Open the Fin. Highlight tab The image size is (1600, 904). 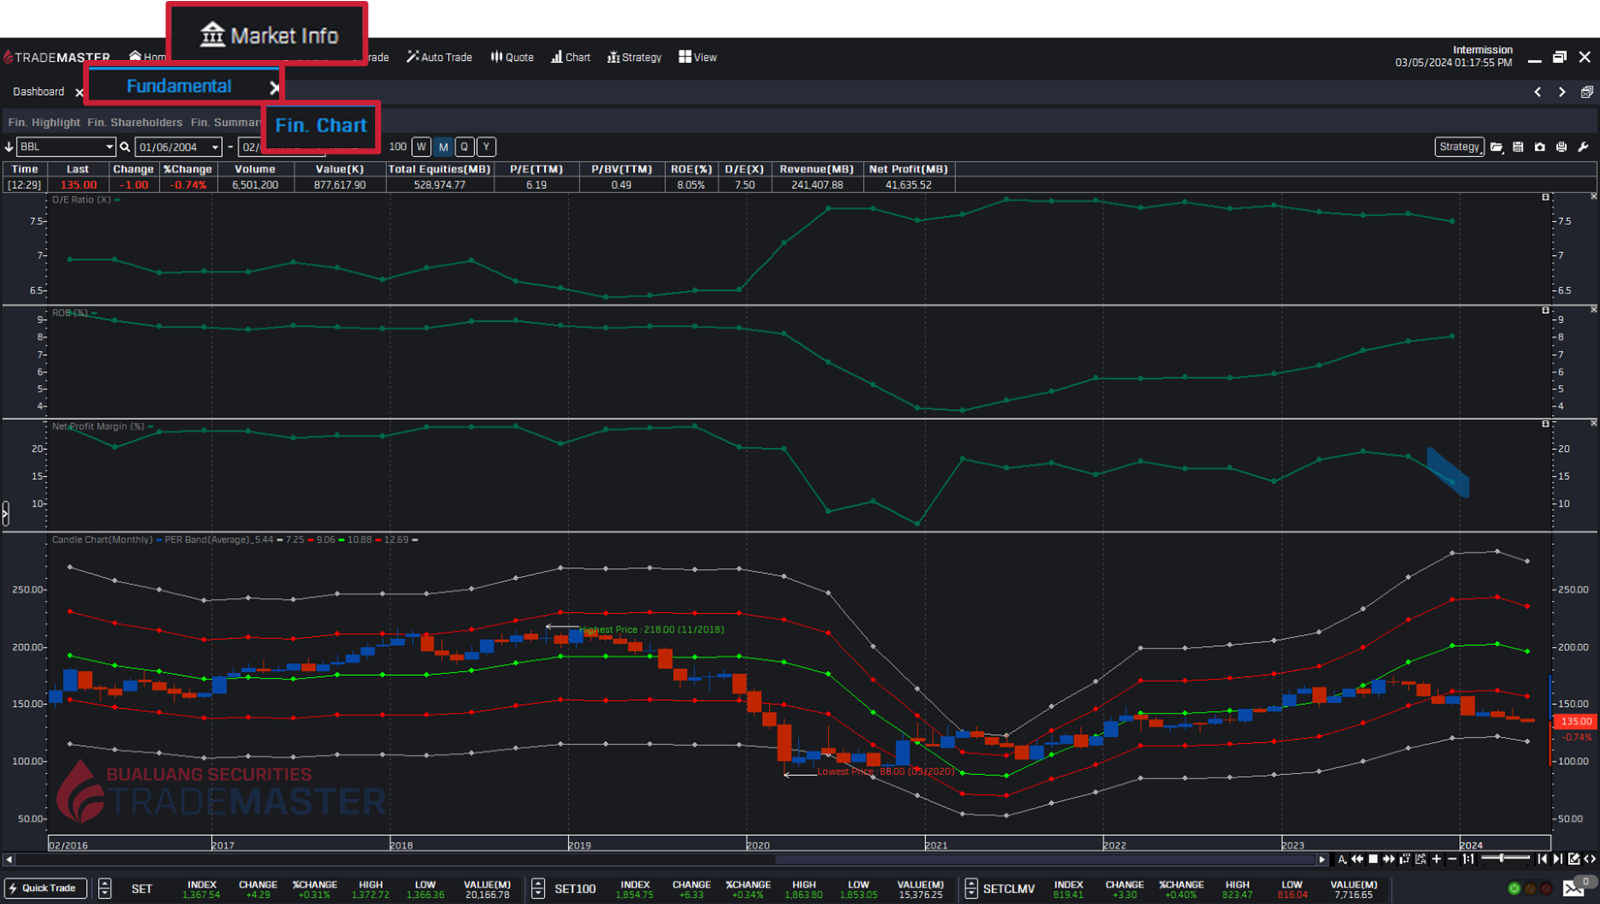[44, 123]
